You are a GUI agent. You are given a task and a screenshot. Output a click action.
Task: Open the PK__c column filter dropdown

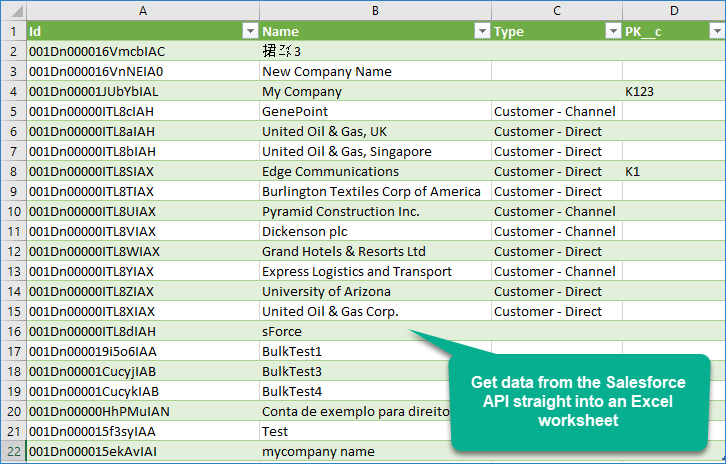point(716,32)
